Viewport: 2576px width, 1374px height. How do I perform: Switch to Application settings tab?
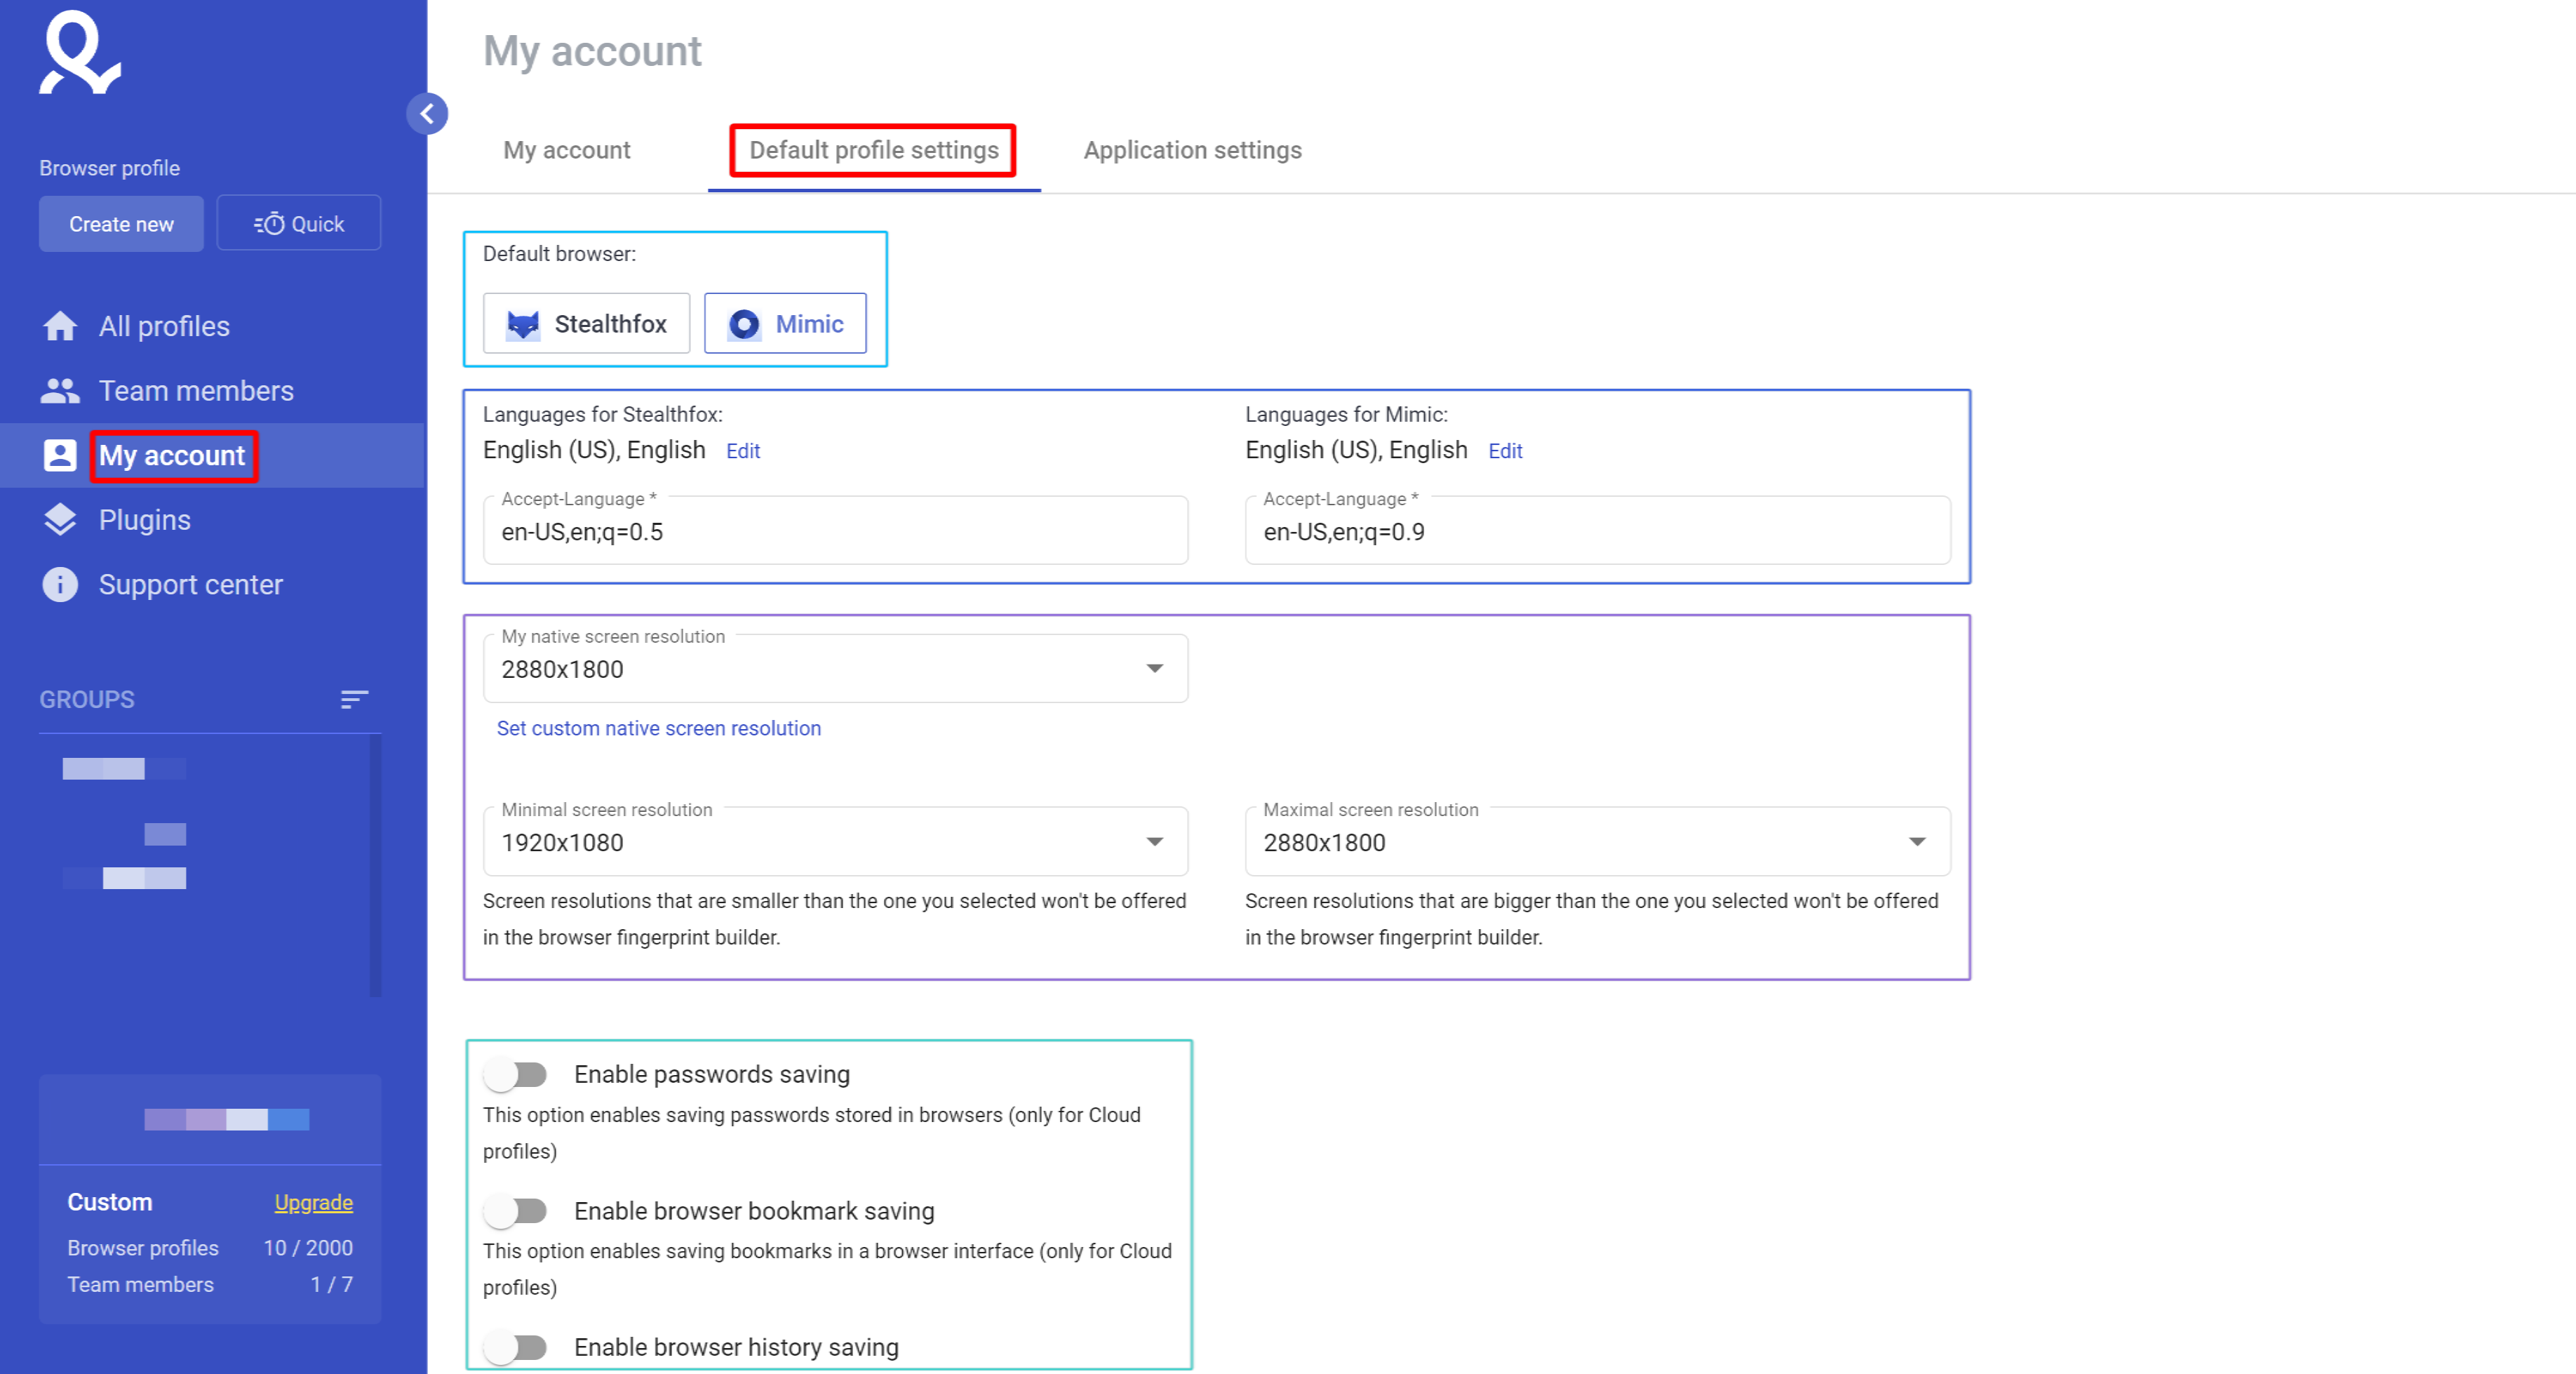pos(1192,150)
